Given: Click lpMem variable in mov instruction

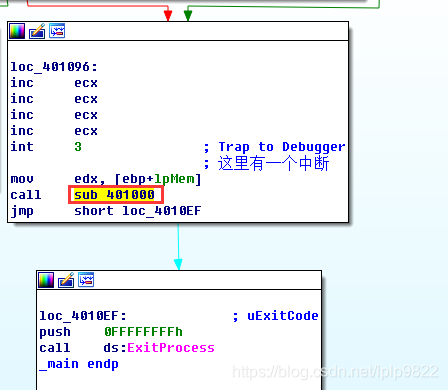Looking at the screenshot, I should 174,179.
